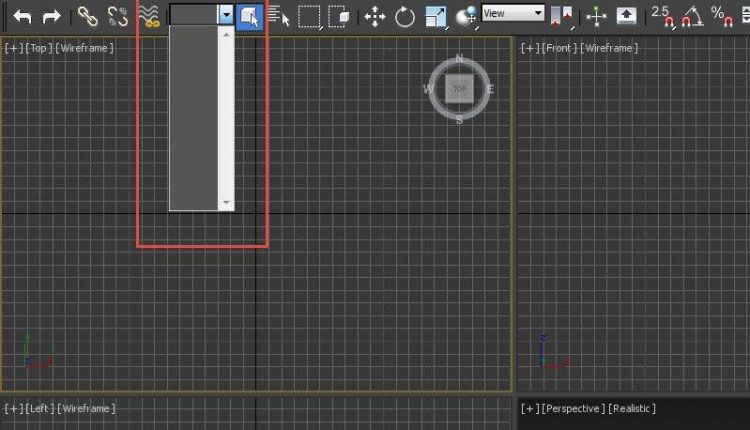Toggle the 2.5D Snaps magnet button
Viewport: 750px width, 430px height.
(662, 16)
